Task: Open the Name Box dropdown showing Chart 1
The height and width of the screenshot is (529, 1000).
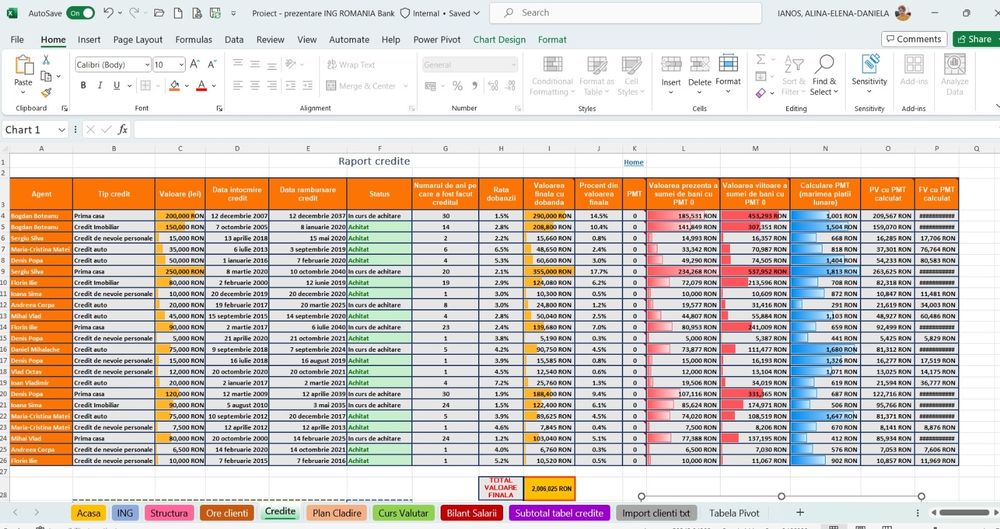Action: 61,130
